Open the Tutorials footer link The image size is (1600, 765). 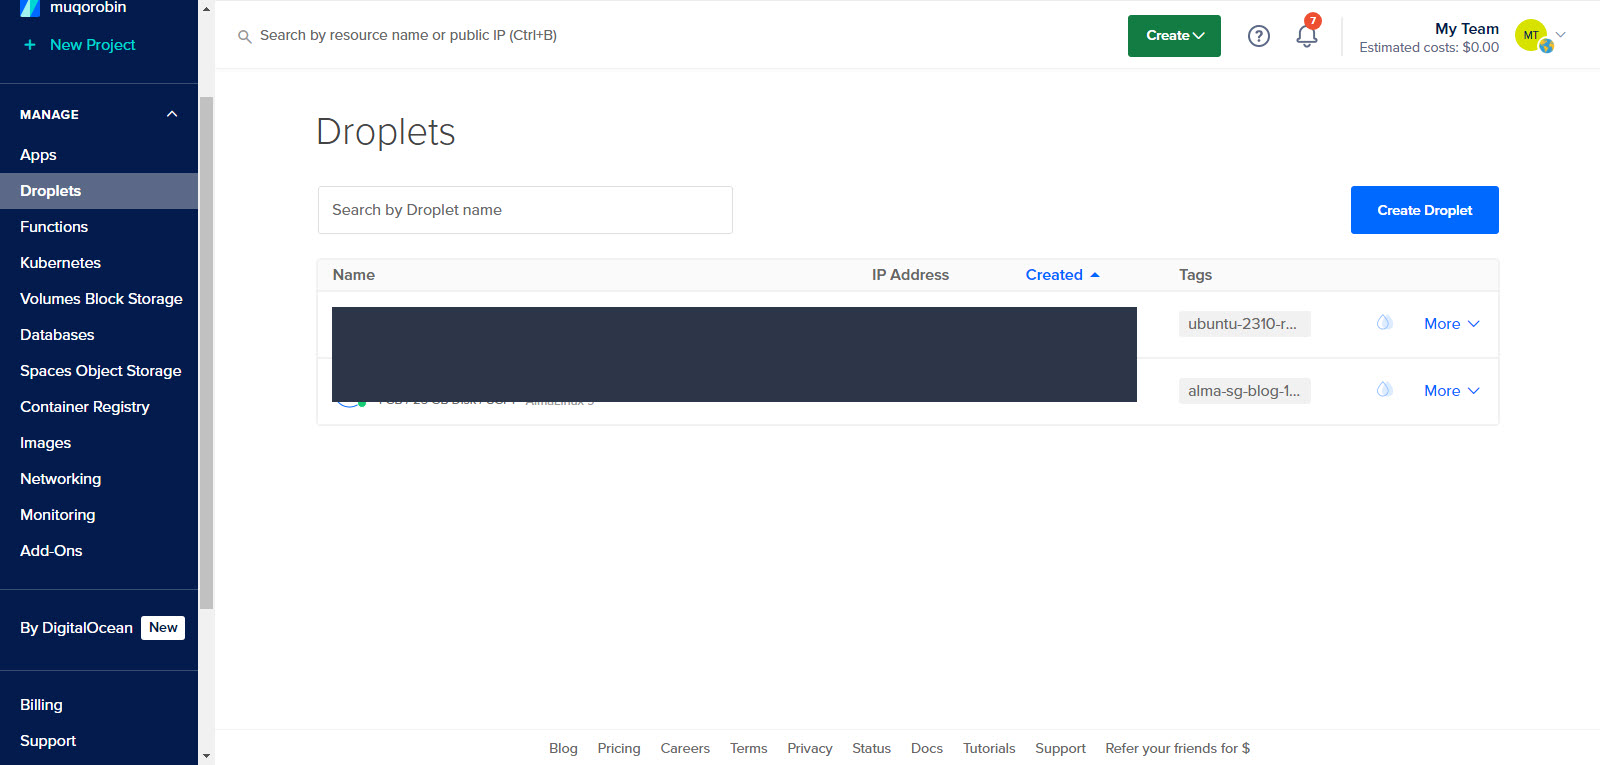(x=989, y=748)
